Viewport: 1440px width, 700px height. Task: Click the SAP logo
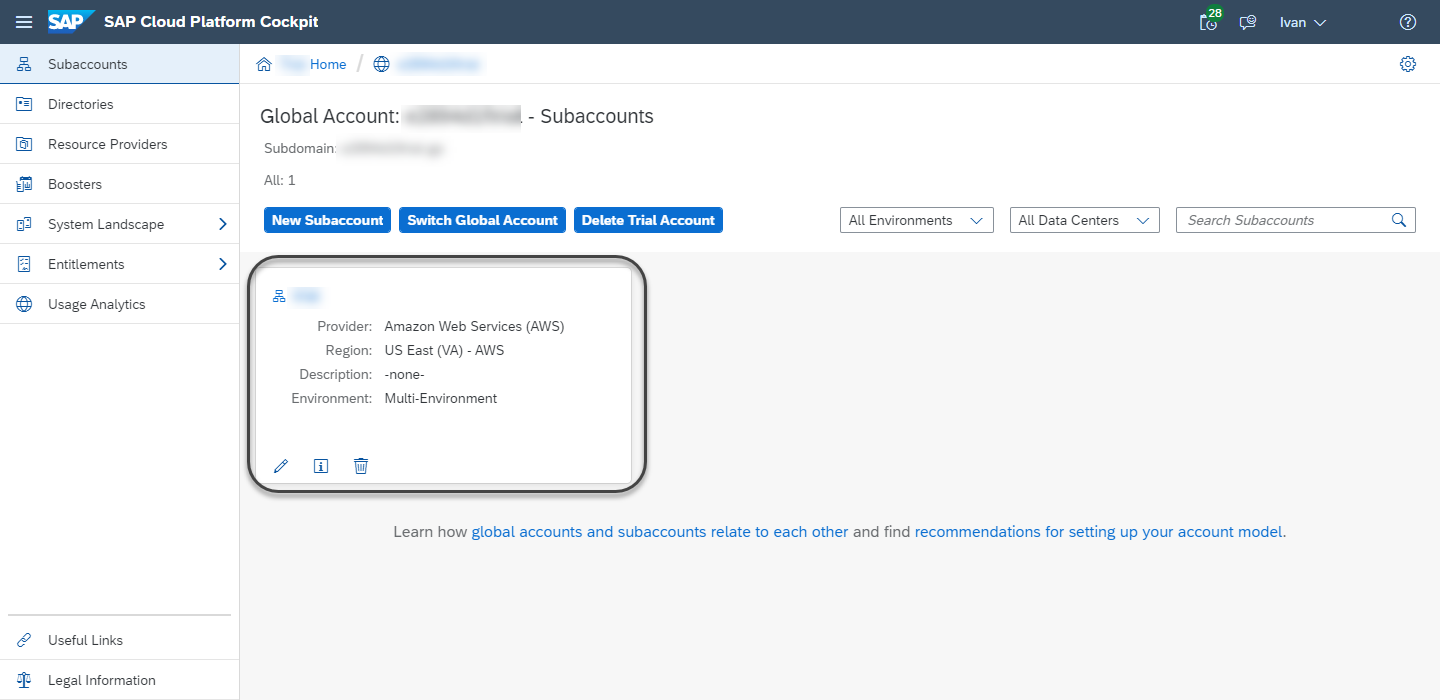pos(71,21)
